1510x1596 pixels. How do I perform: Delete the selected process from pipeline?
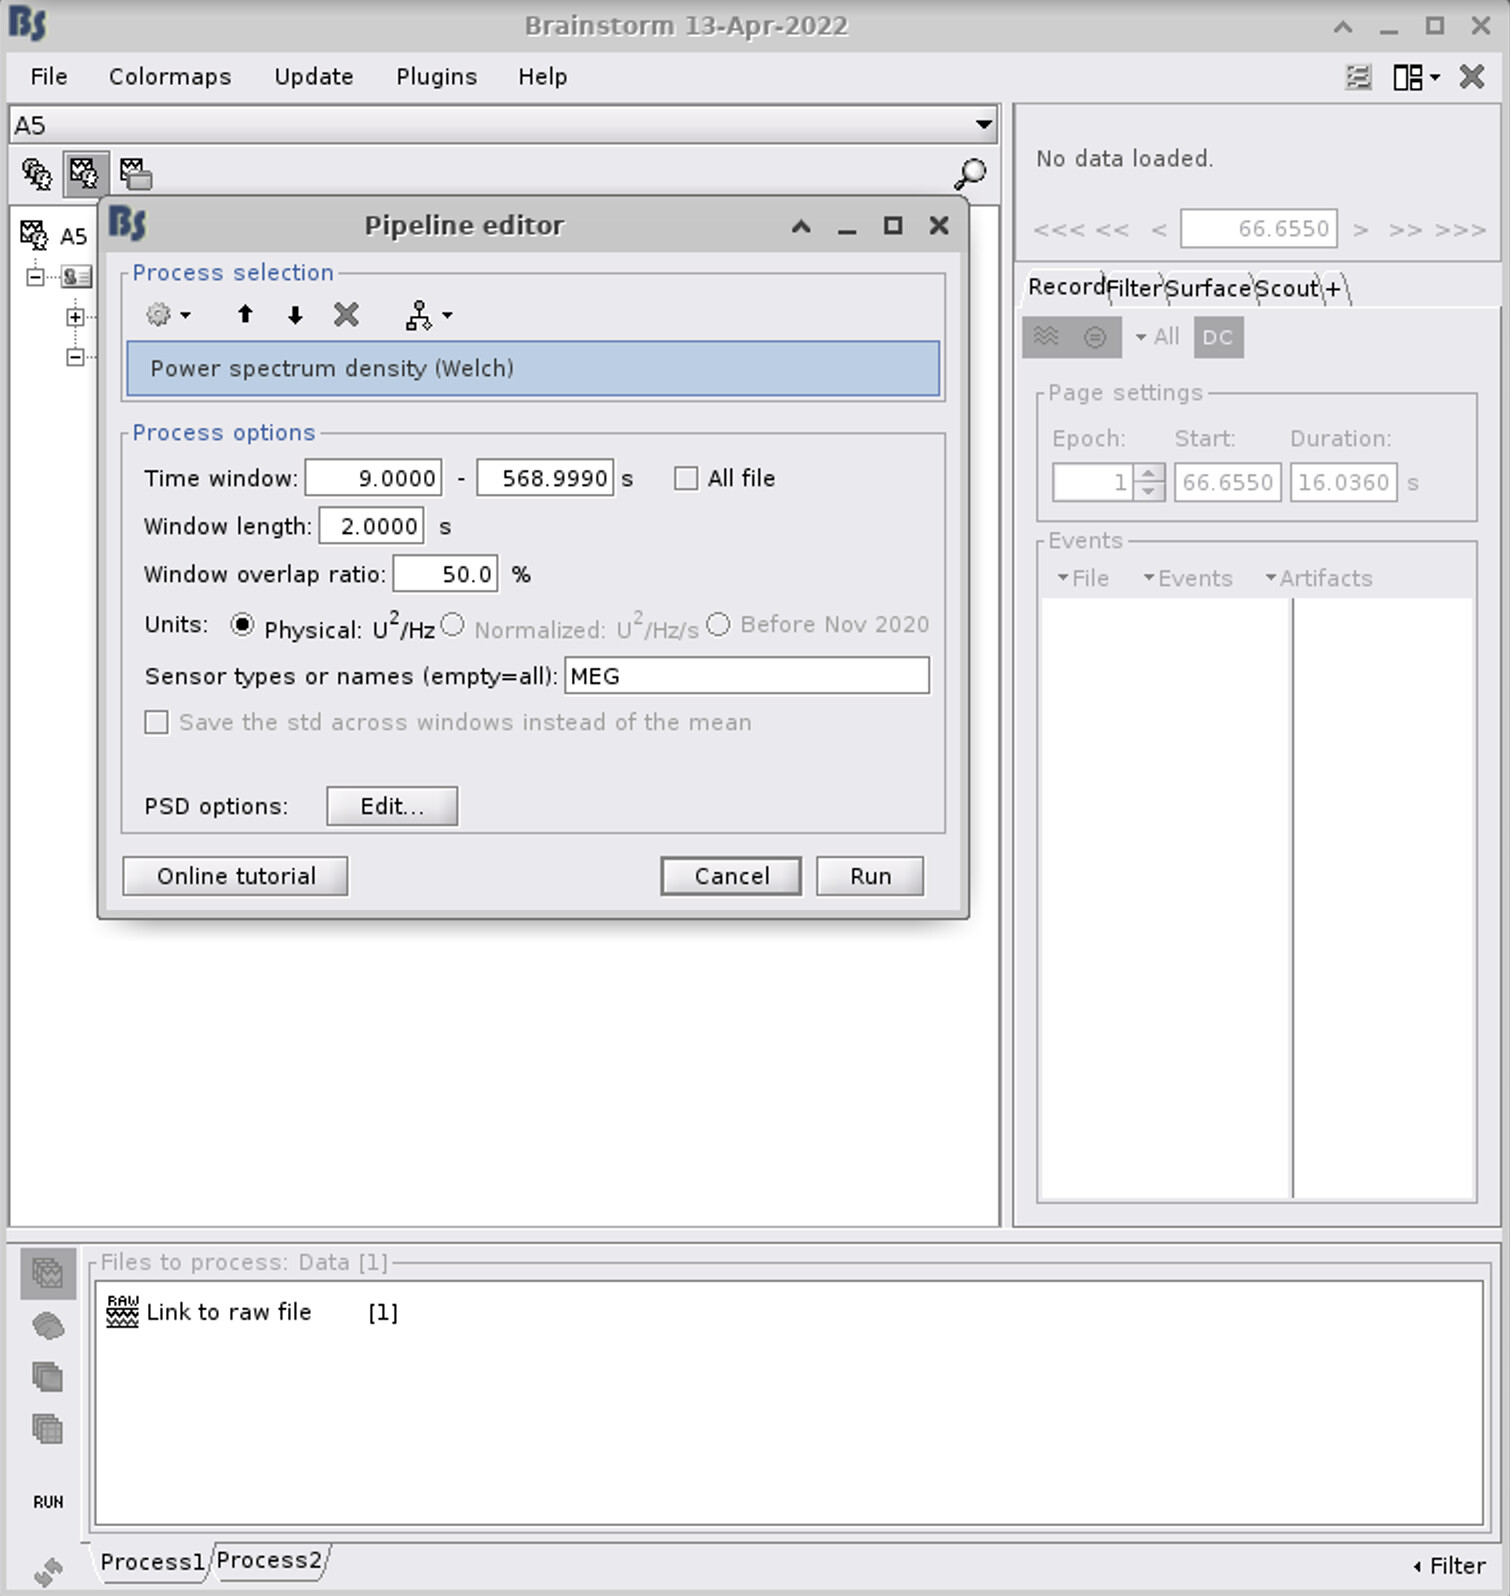point(346,315)
